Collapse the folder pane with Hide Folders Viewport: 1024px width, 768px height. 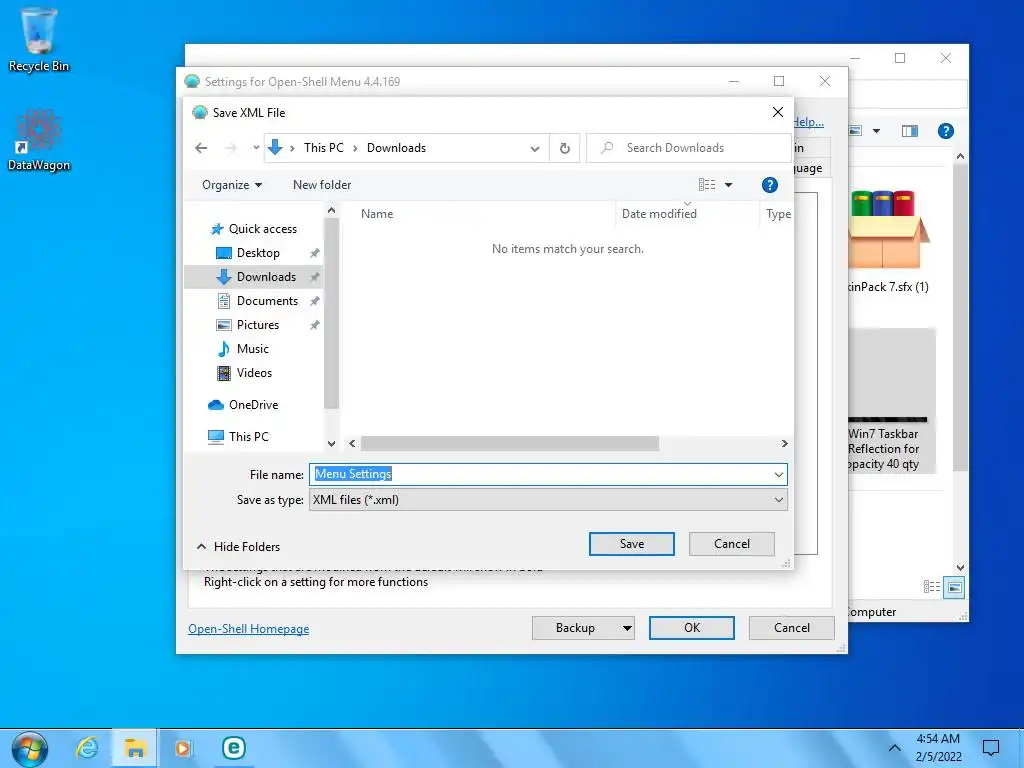238,547
